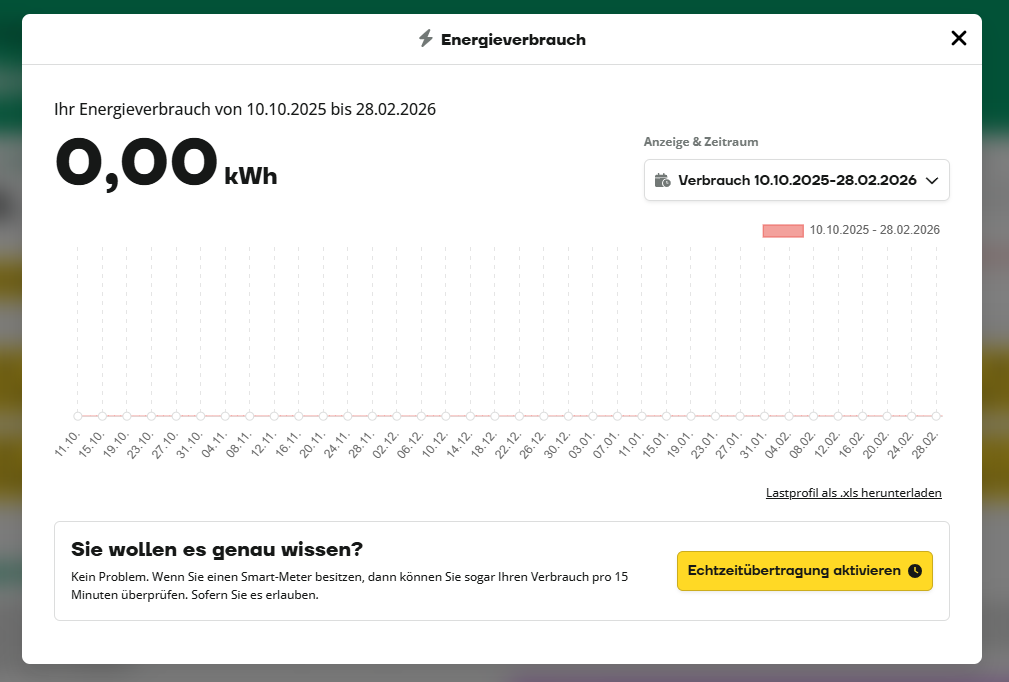The height and width of the screenshot is (682, 1009).
Task: Click the legend label 10.10.2025 - 28.02.2026
Action: pos(875,230)
